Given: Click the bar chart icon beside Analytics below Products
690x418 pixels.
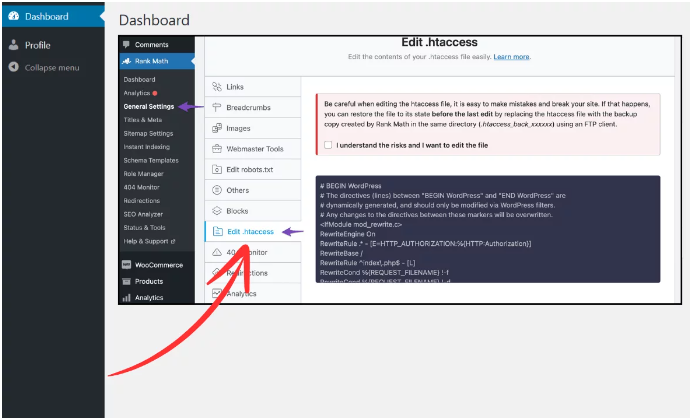Looking at the screenshot, I should (x=127, y=298).
